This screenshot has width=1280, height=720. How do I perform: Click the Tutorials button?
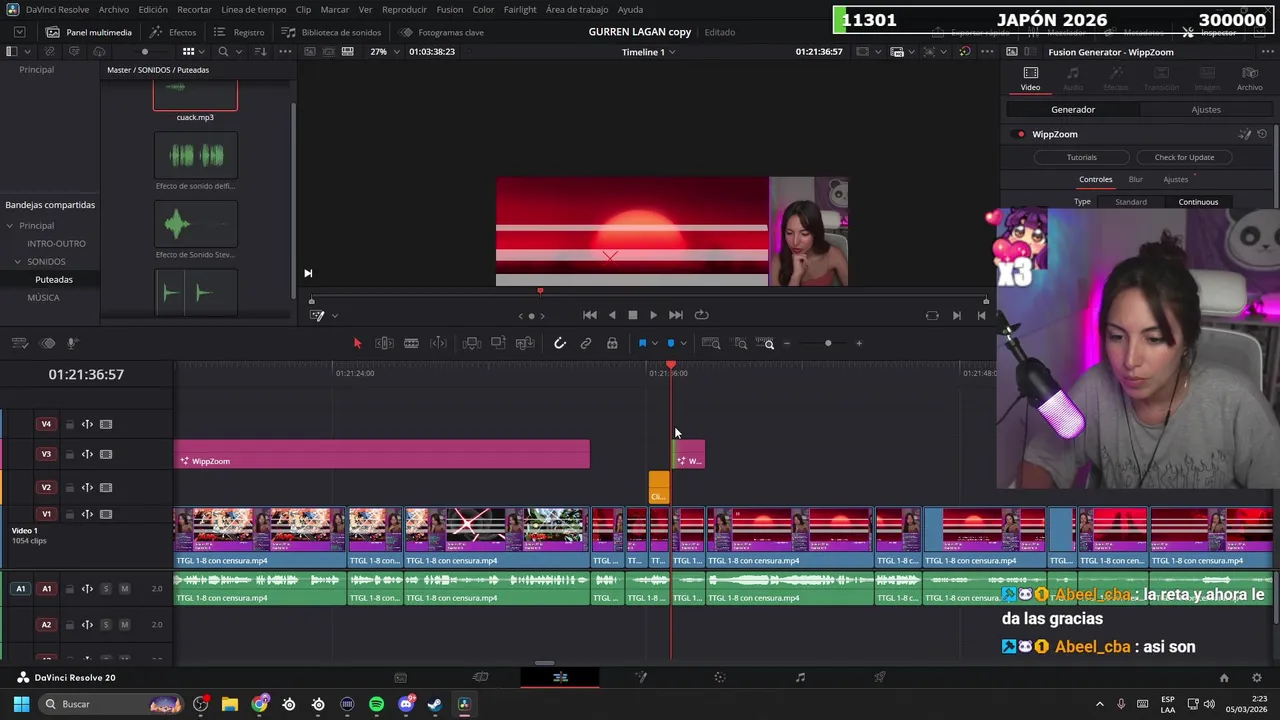point(1081,157)
